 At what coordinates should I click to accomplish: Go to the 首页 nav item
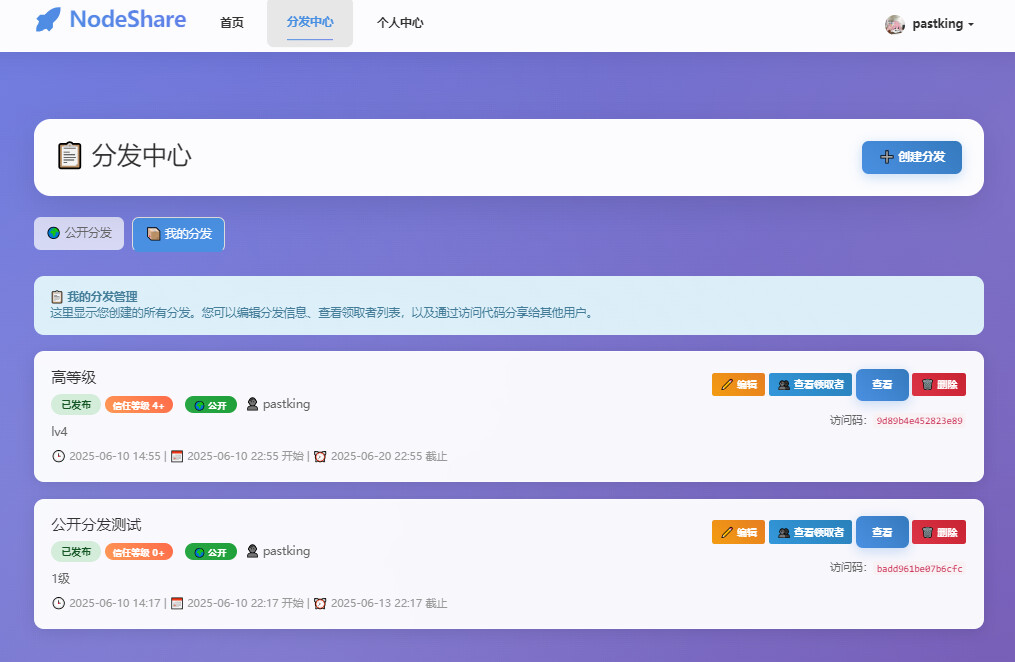[232, 23]
